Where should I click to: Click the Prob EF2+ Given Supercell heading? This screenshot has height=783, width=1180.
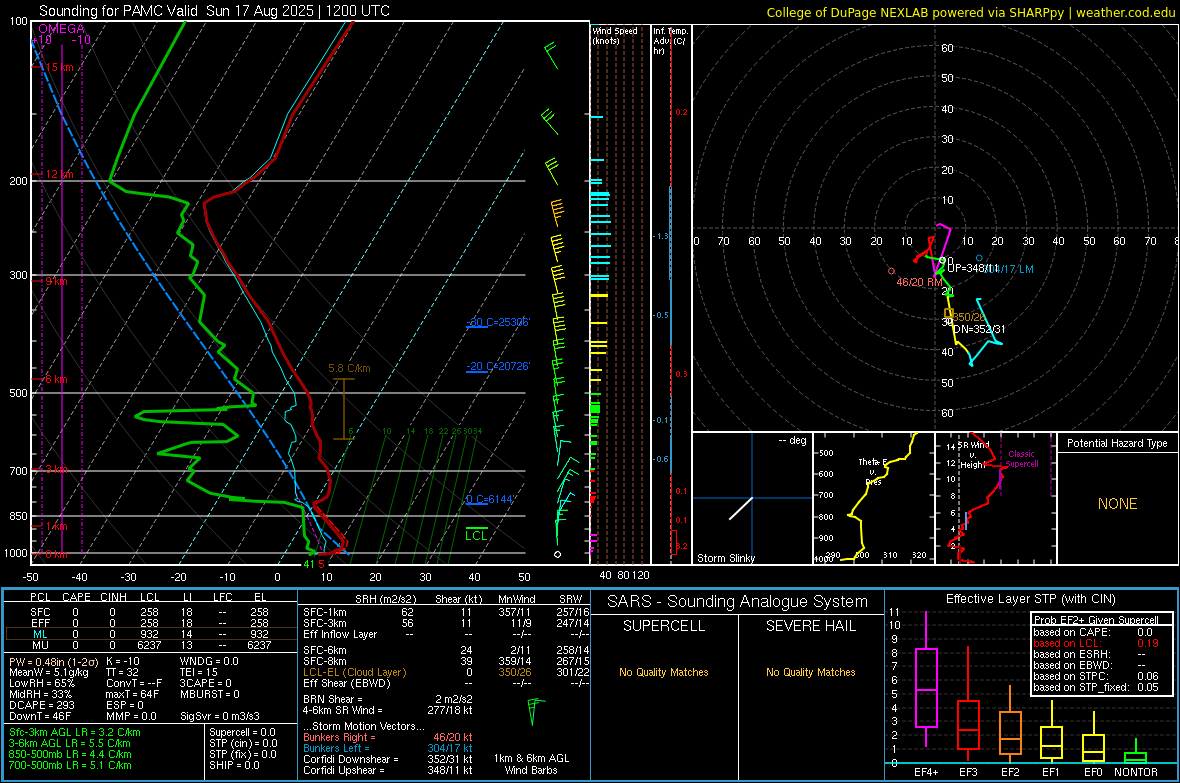1096,620
